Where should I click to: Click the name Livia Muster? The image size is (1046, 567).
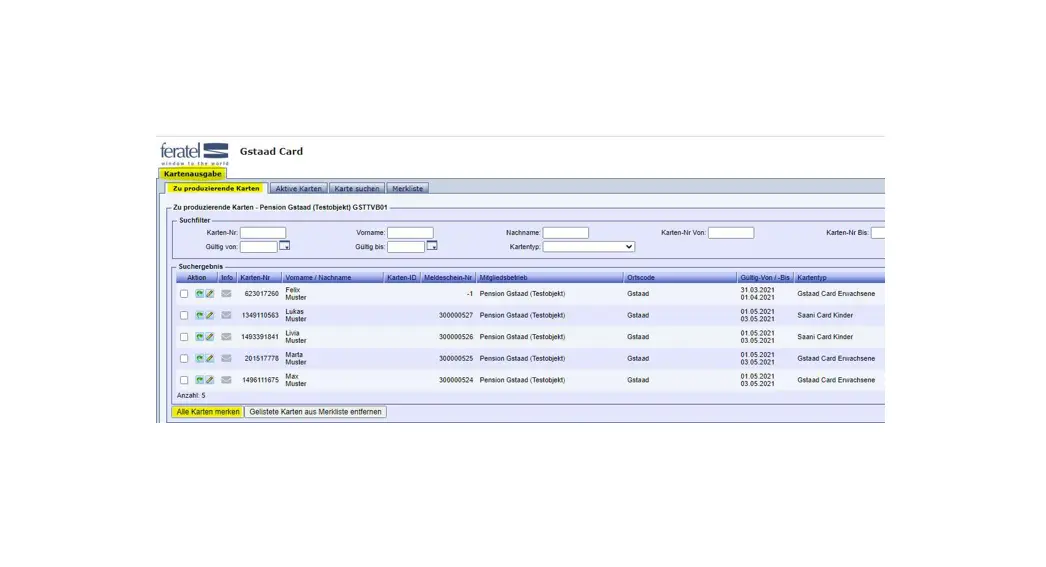pyautogui.click(x=296, y=337)
